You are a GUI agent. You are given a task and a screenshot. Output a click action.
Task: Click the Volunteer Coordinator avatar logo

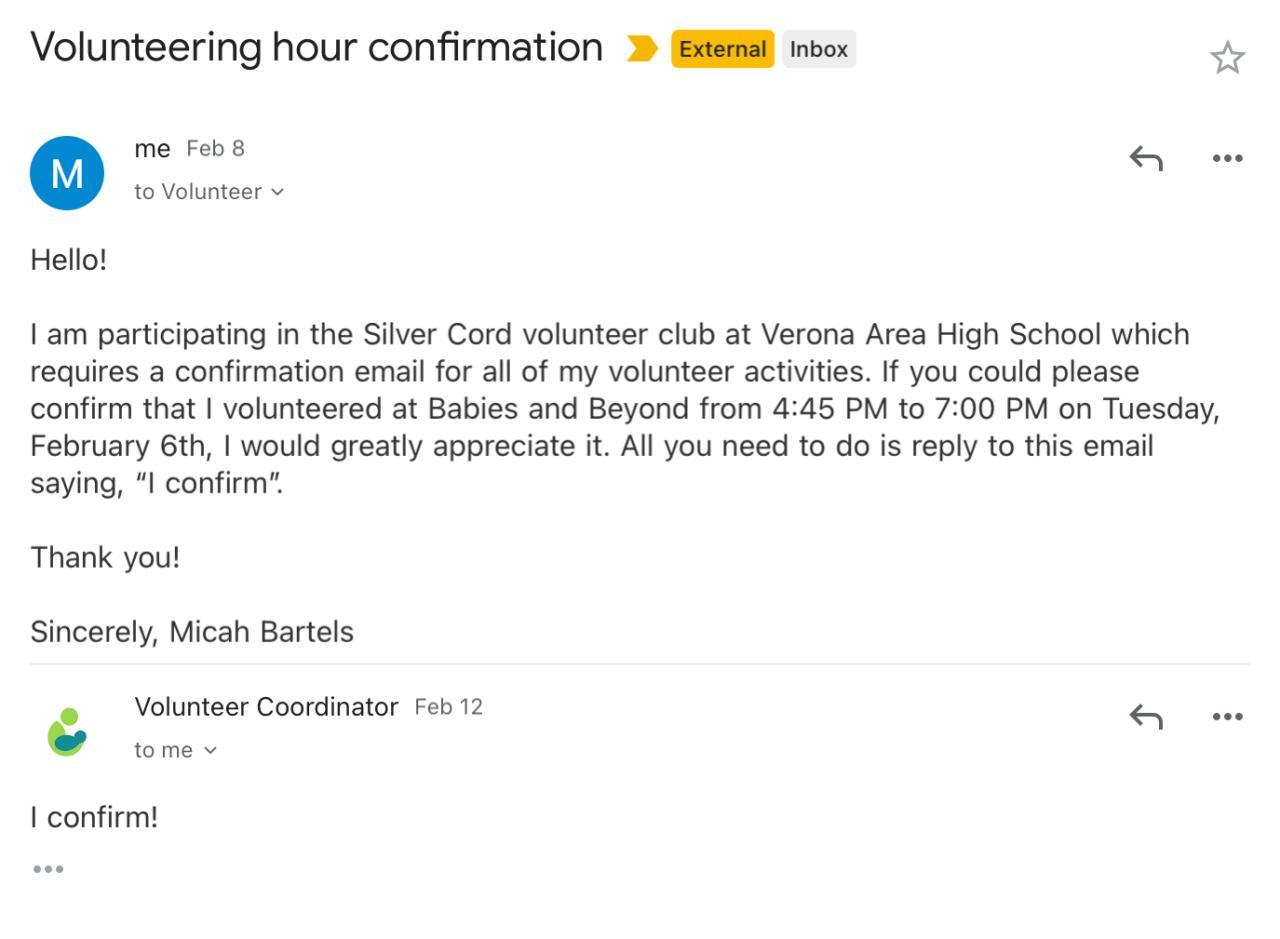click(67, 731)
